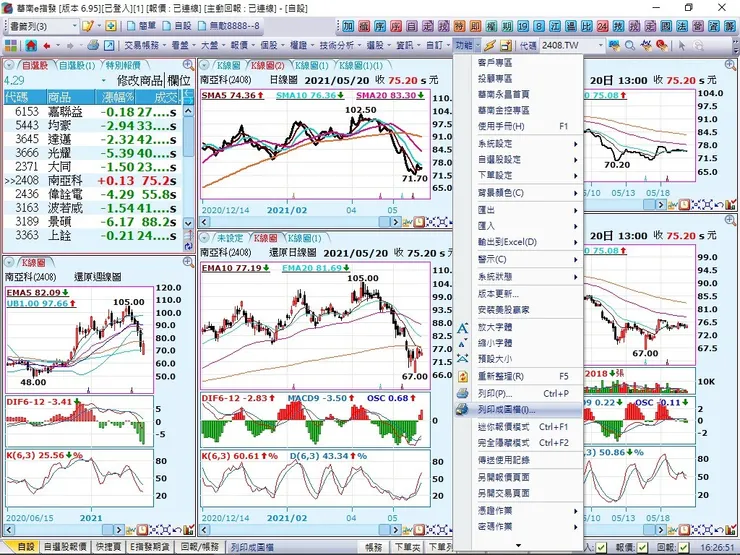The height and width of the screenshot is (555, 740).
Task: Toggle the 報價 connection checkbox in status bar
Action: (641, 547)
